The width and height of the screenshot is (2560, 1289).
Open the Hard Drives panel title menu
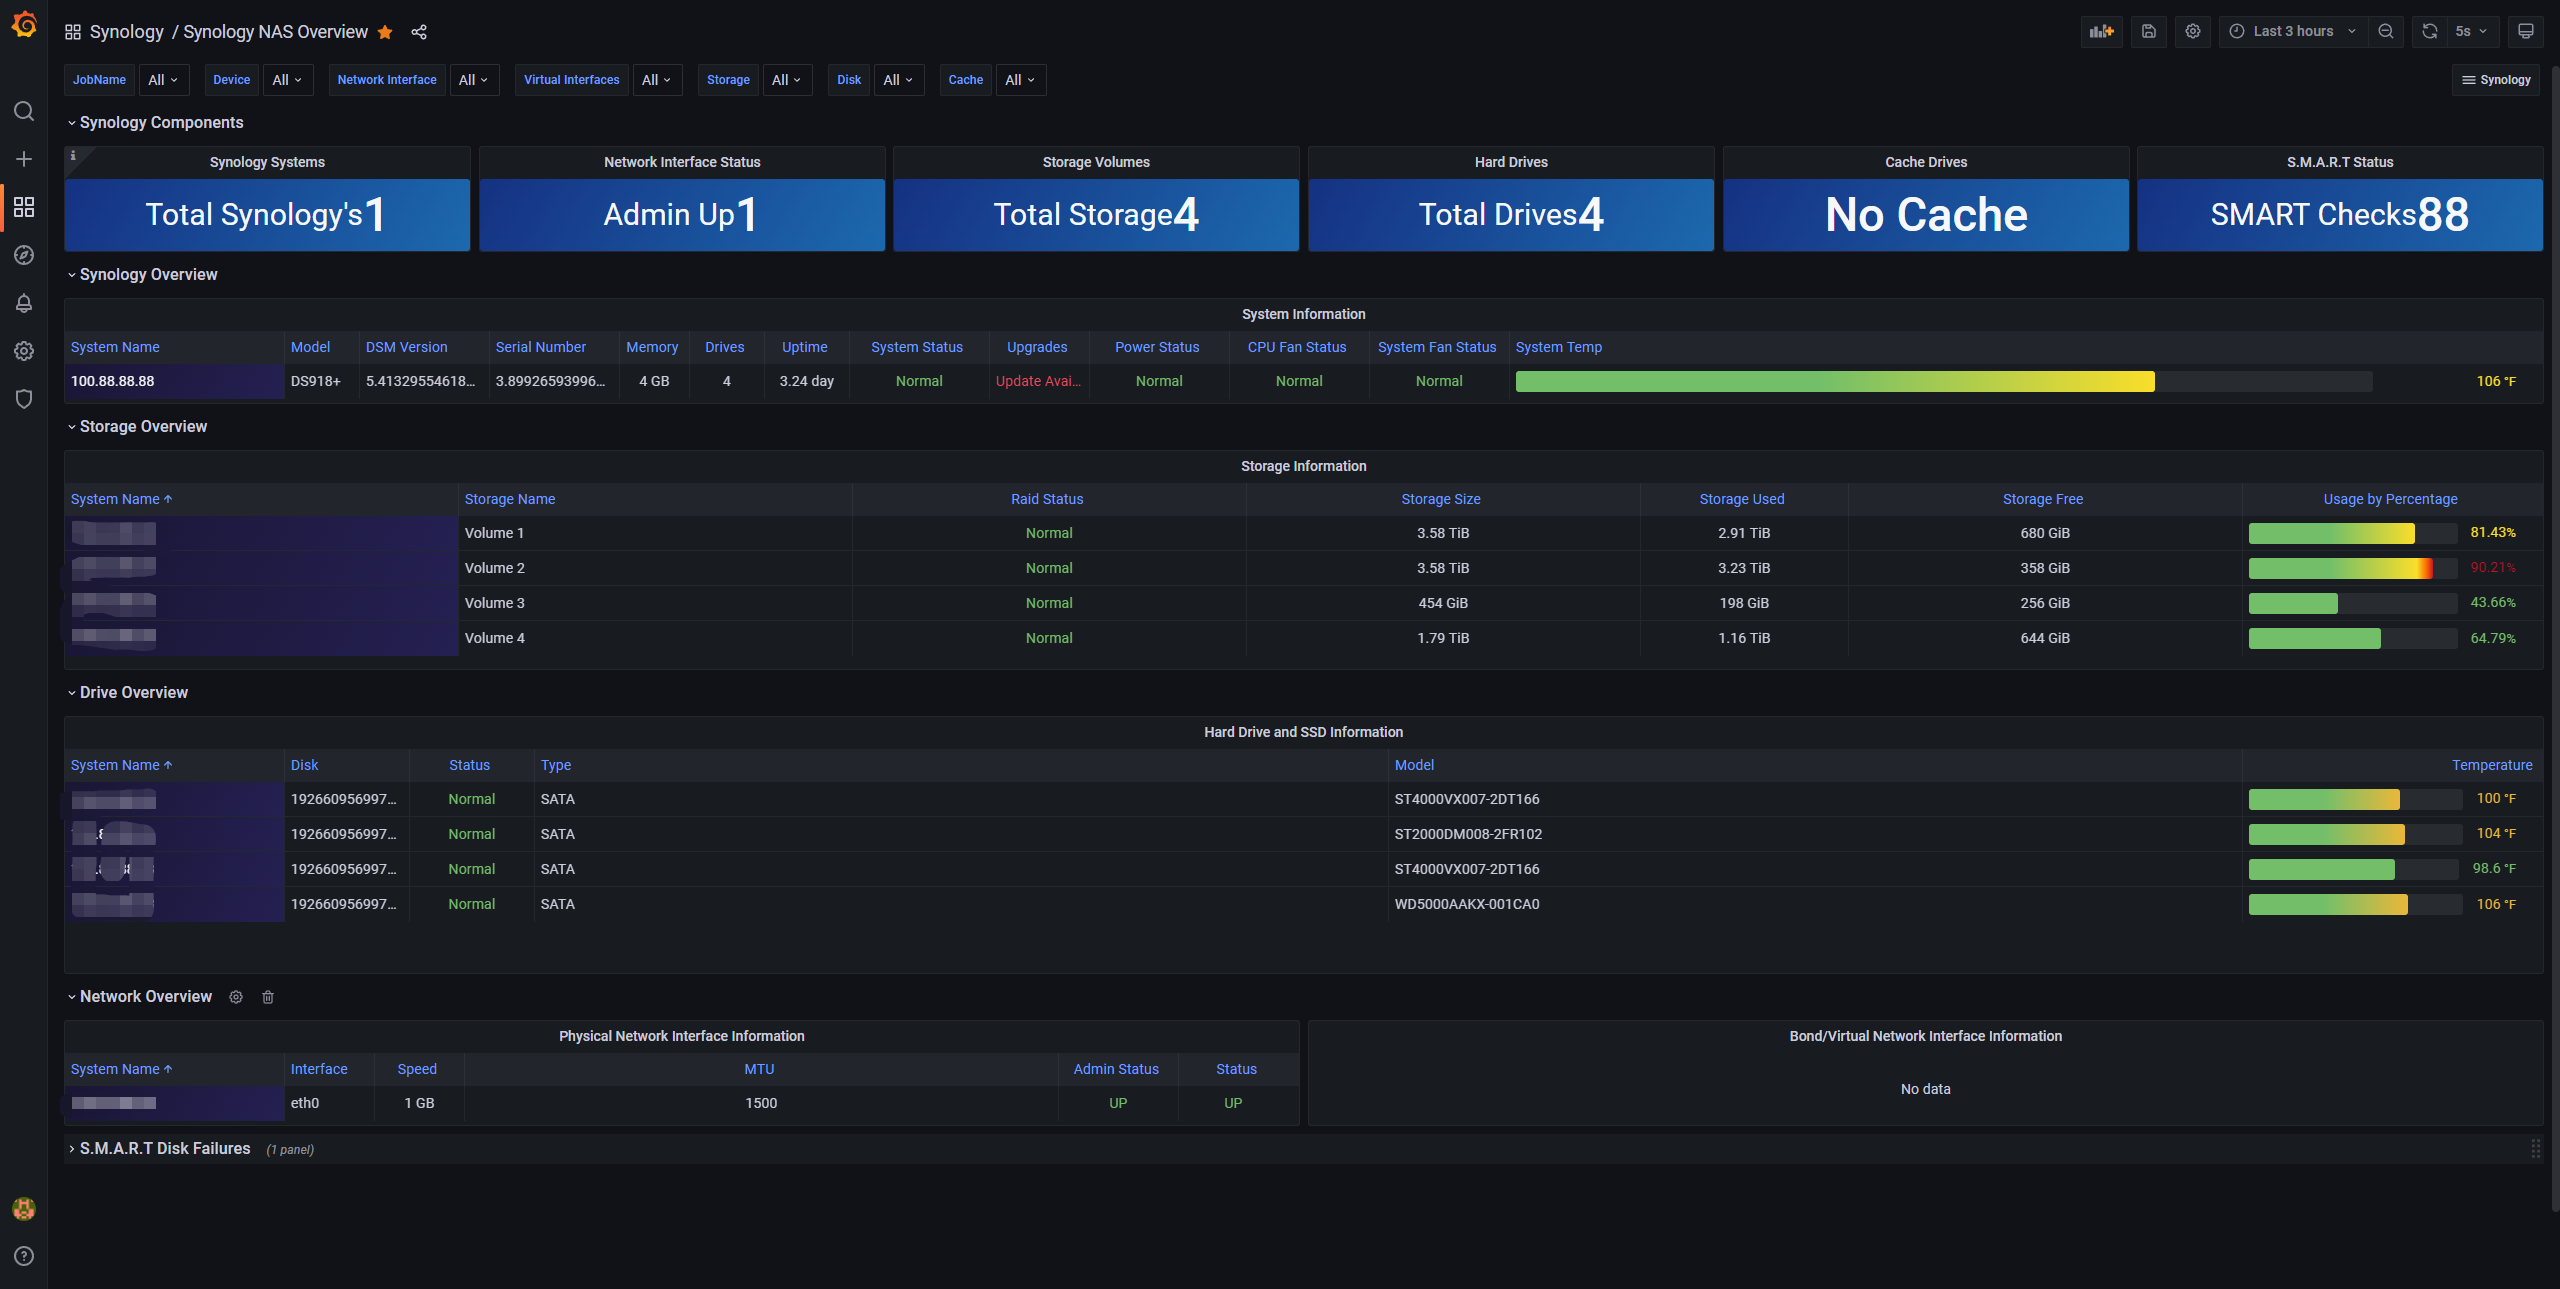(x=1511, y=162)
